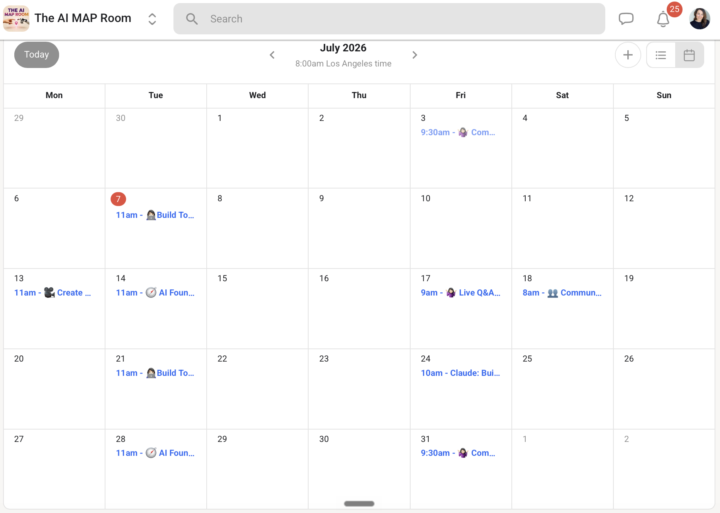Open the July 18 8am Commun... event

click(x=562, y=293)
